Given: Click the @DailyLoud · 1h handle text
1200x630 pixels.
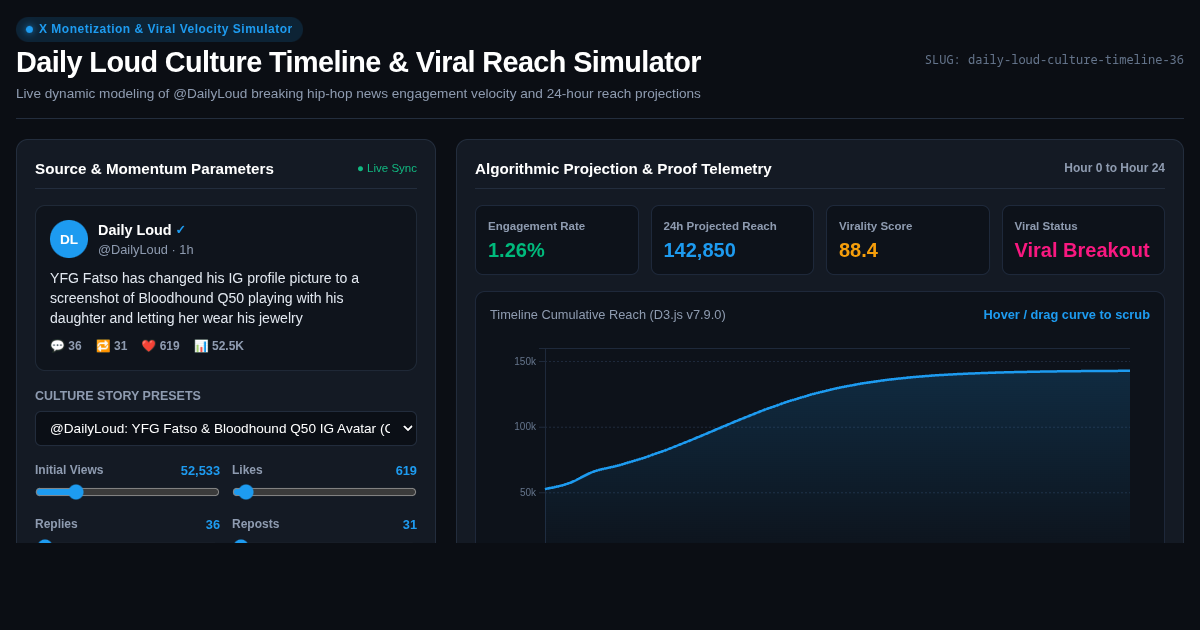Looking at the screenshot, I should pos(146,250).
